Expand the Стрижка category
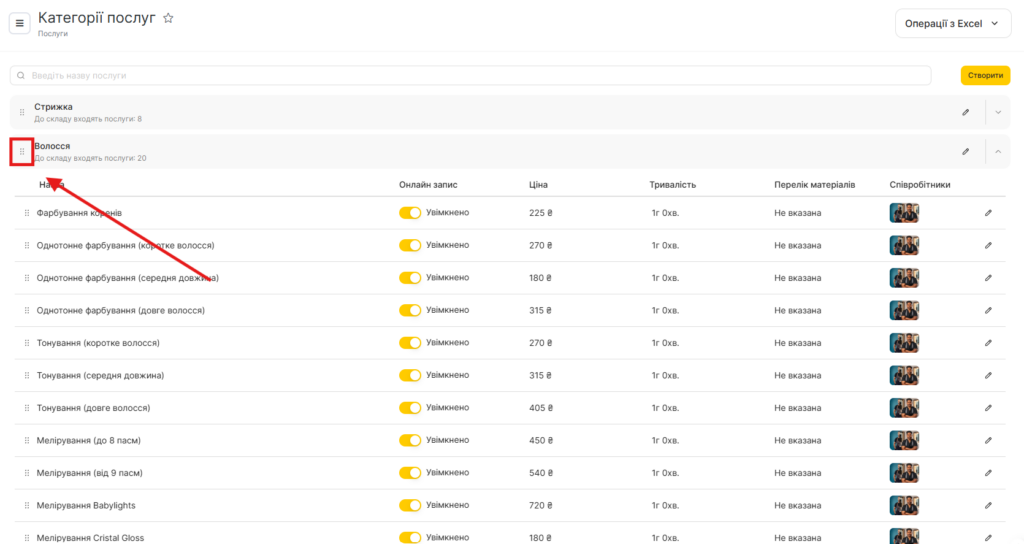The image size is (1024, 544). pyautogui.click(x=997, y=112)
